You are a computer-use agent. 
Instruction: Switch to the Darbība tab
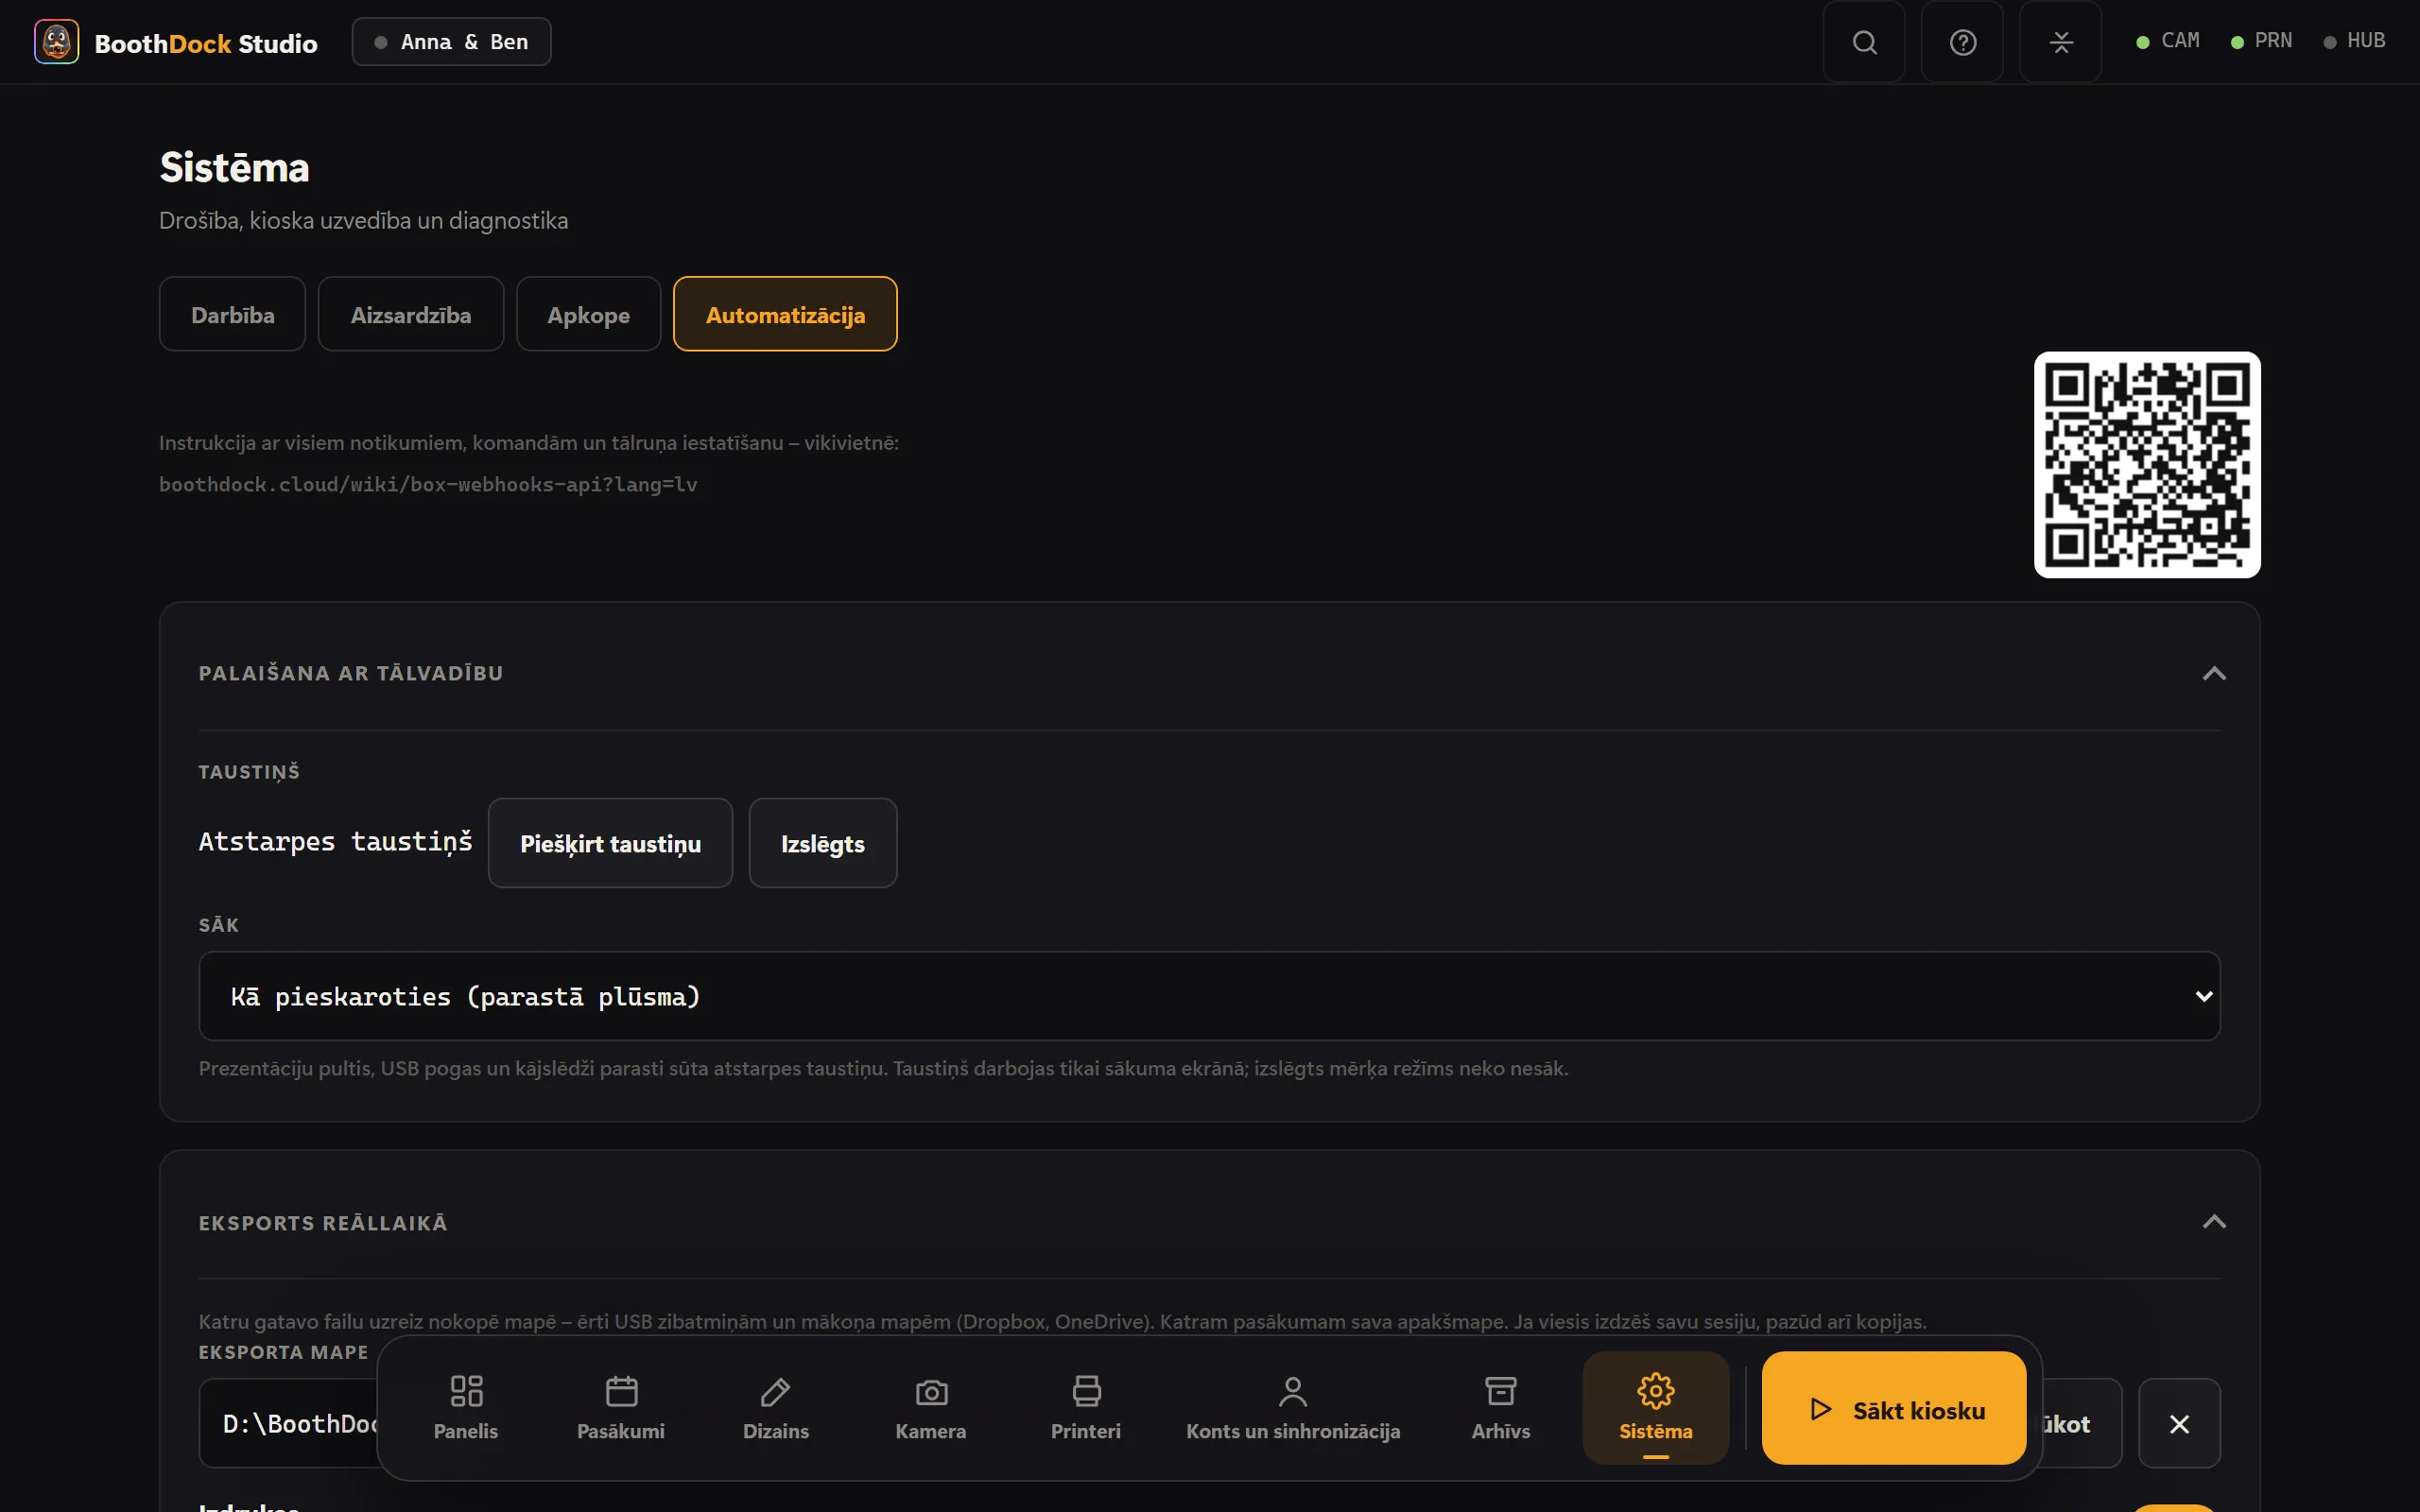point(232,314)
